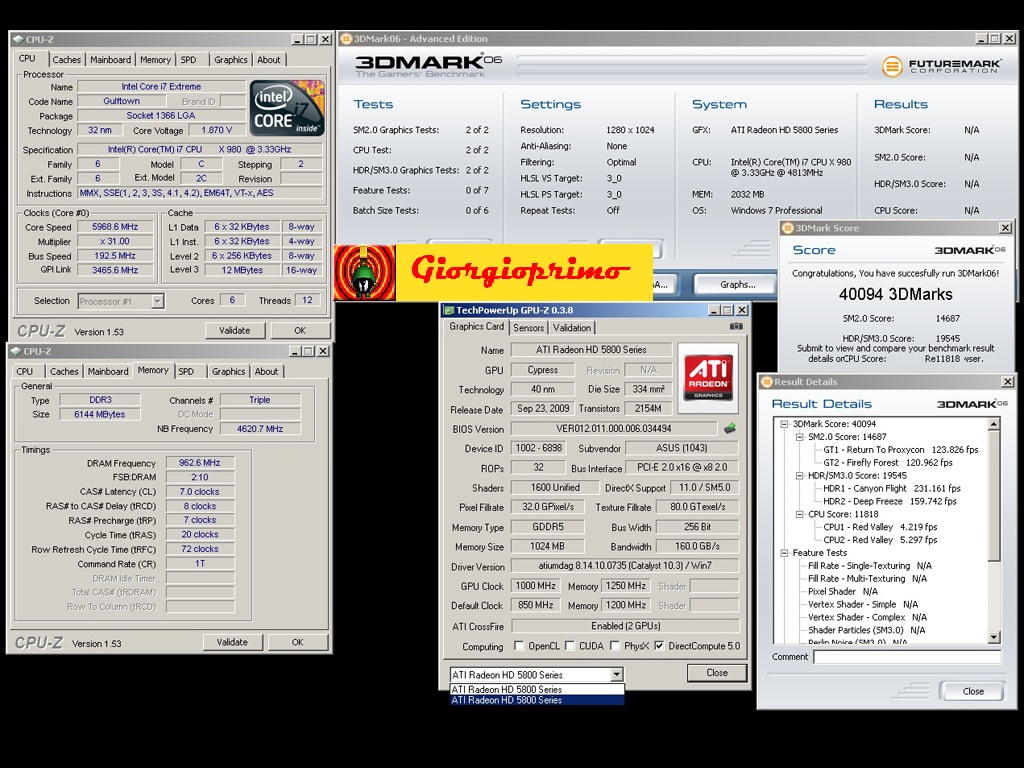Screen dimensions: 1024x768
Task: Select CPU1 - Red Valley result row
Action: [x=880, y=526]
